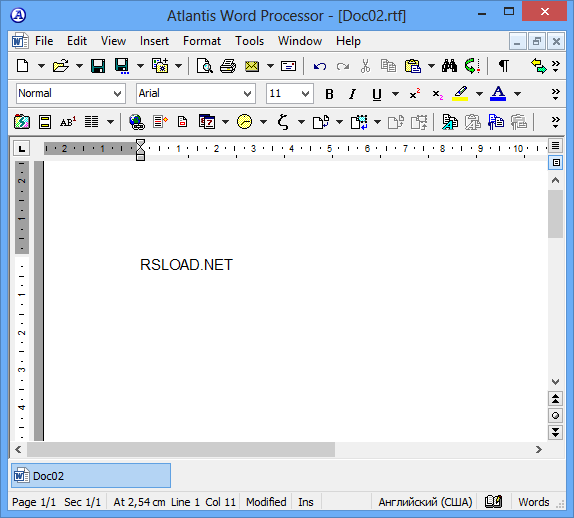
Task: Click the browse object circle button
Action: [555, 415]
